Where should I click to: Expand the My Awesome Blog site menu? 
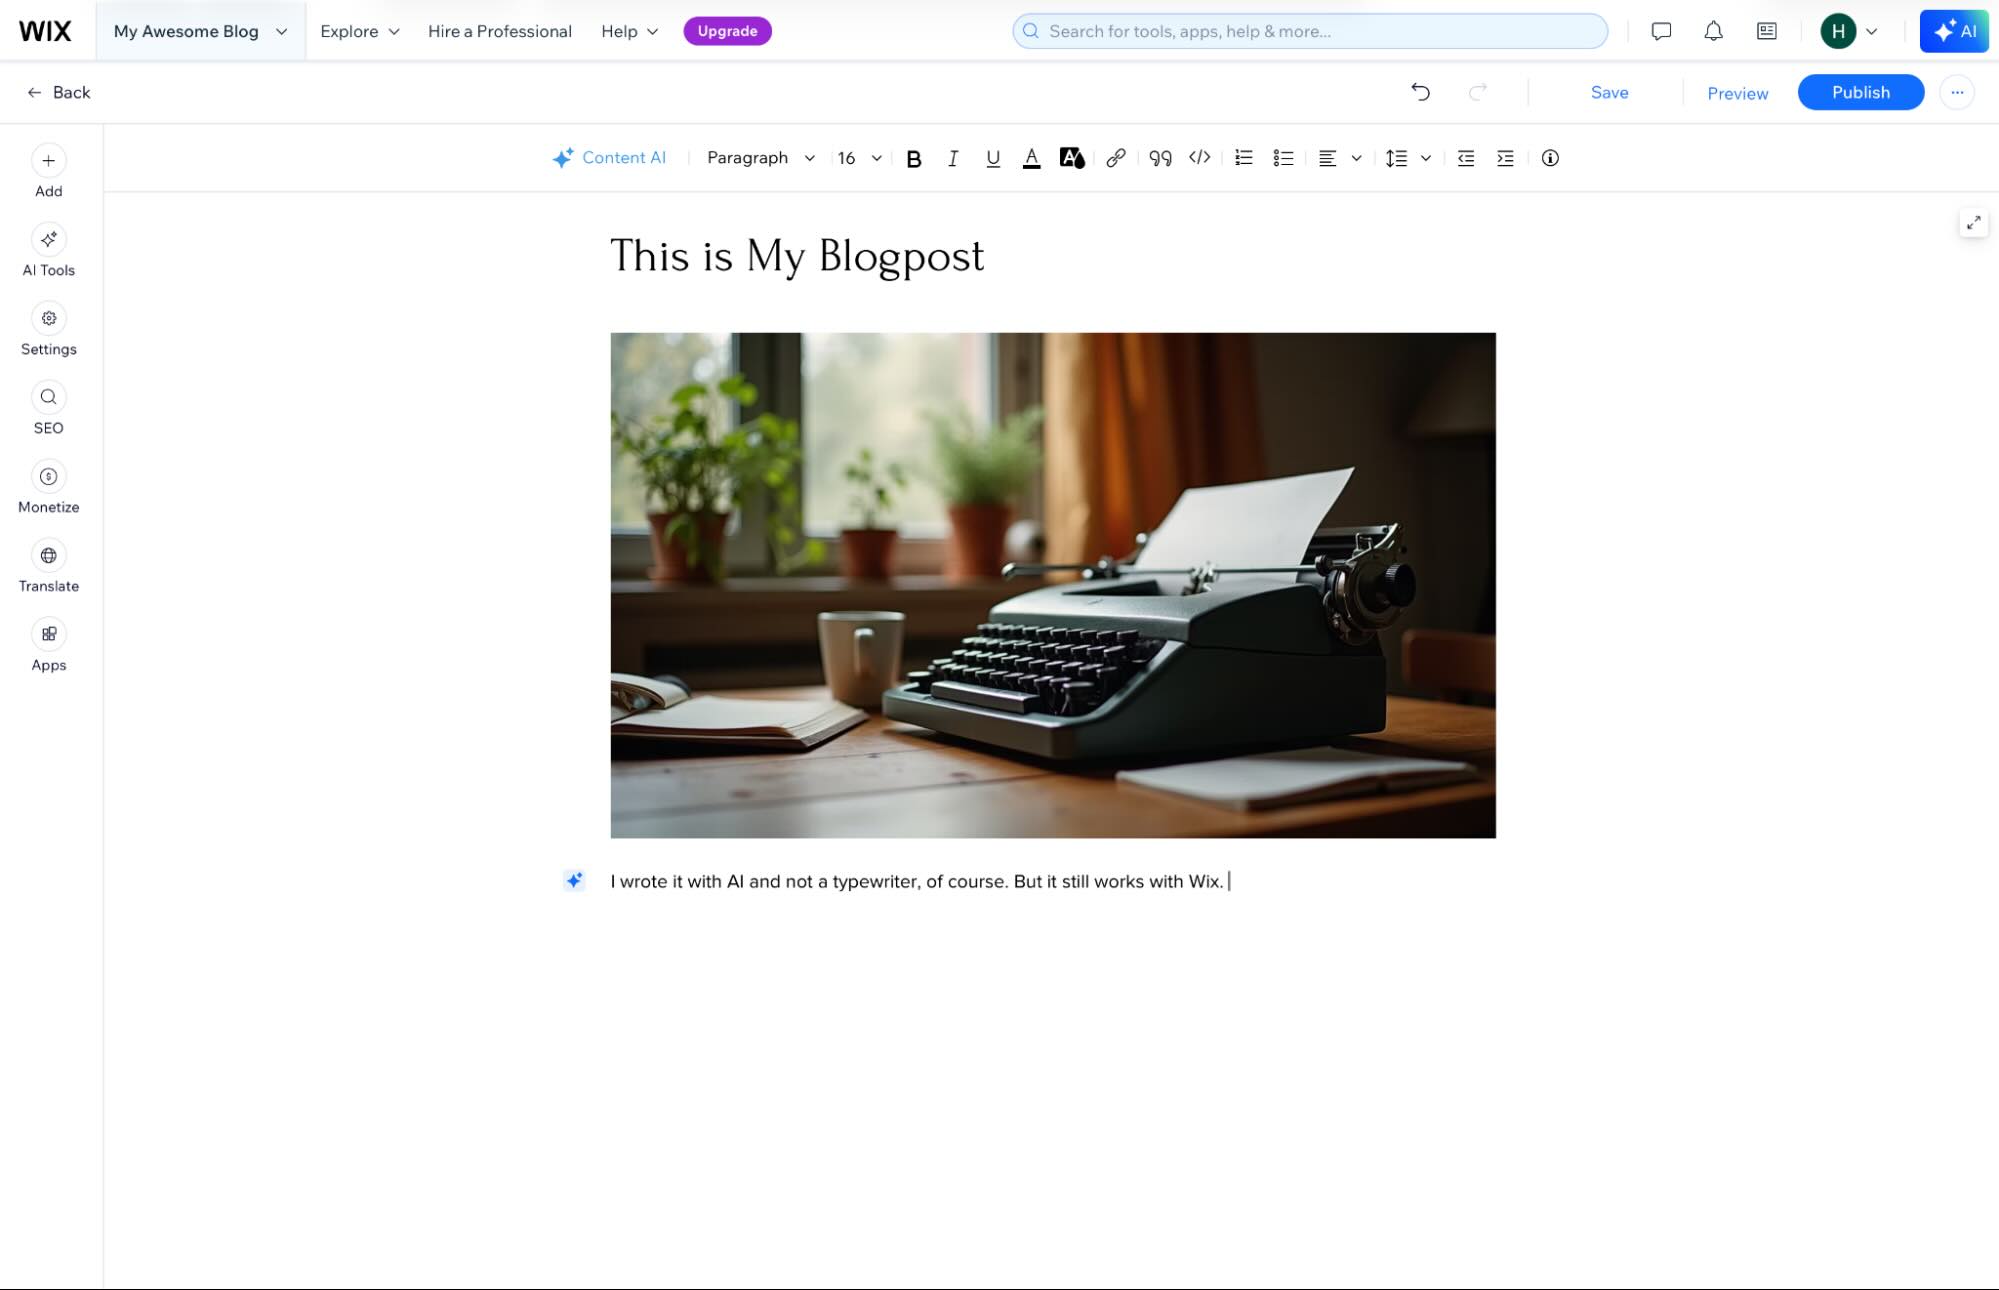(198, 31)
